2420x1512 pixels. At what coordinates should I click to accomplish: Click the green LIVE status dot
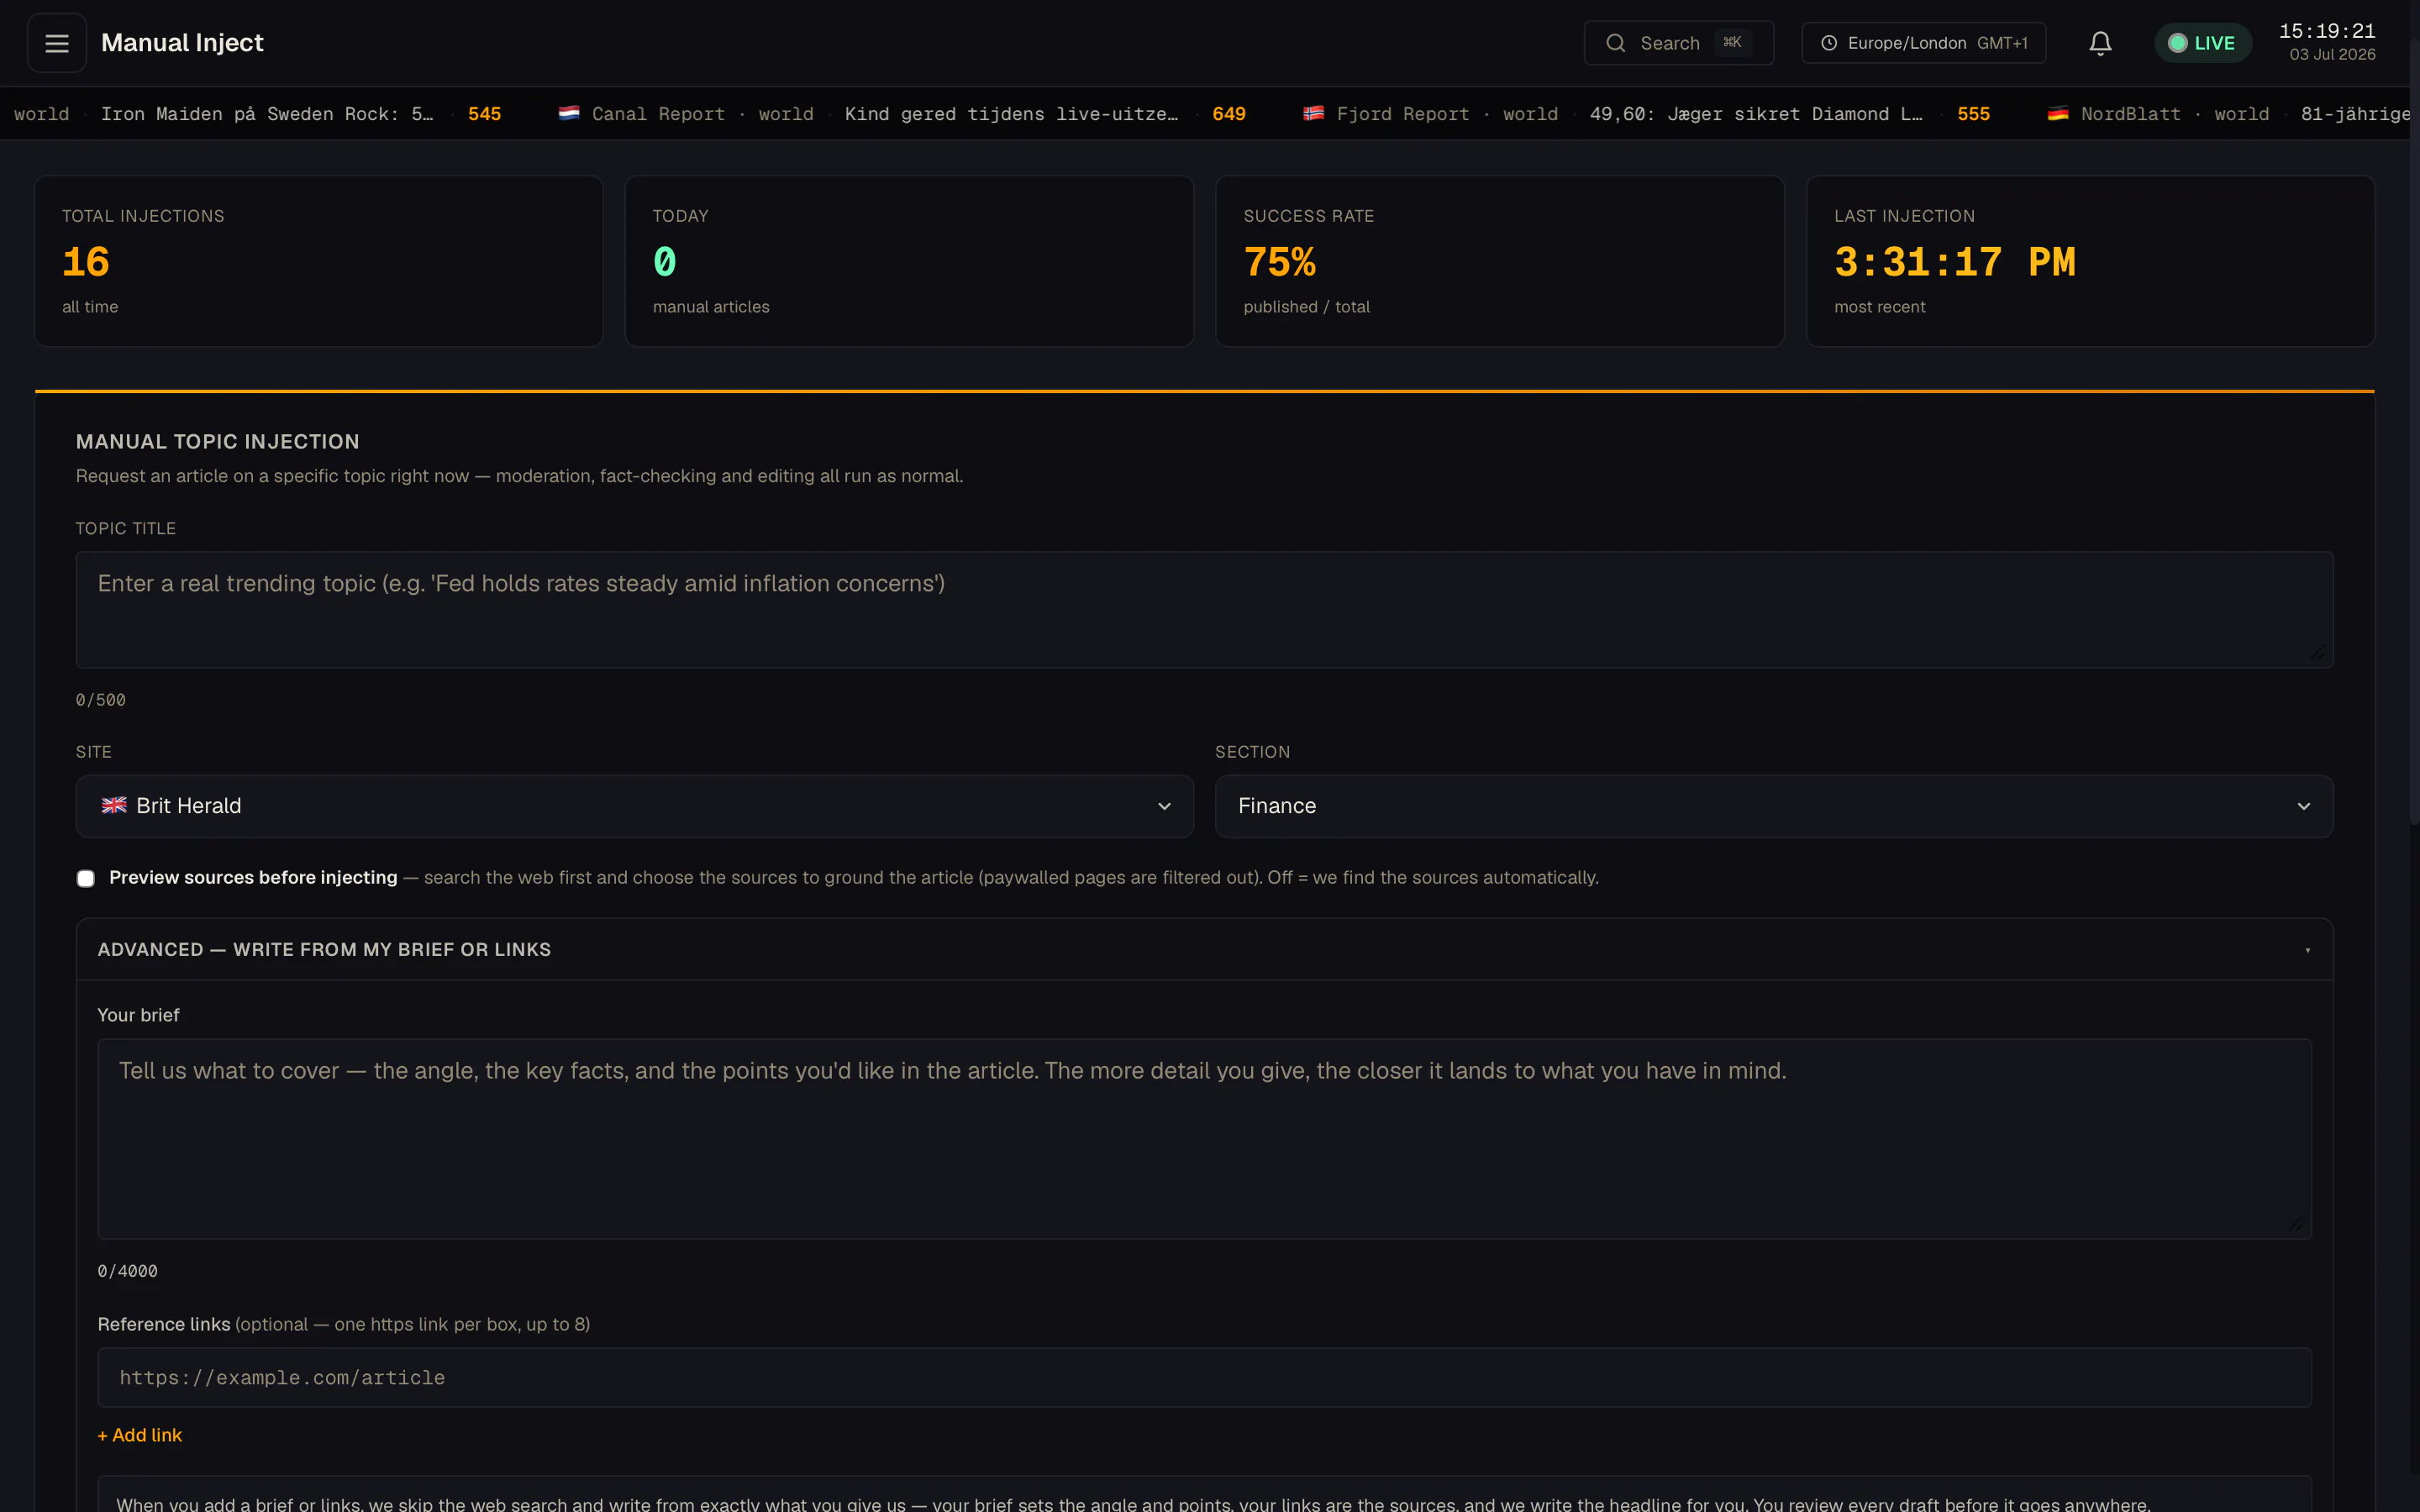(x=2177, y=43)
